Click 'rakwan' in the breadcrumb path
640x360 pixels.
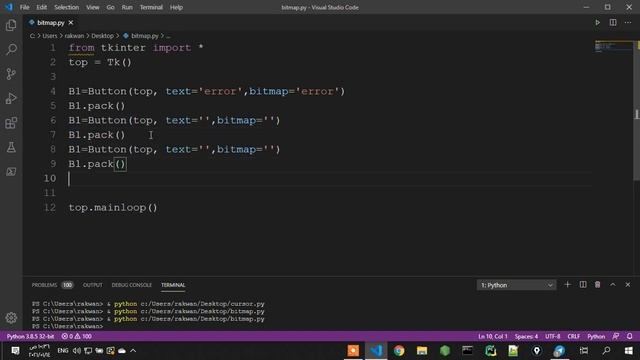click(74, 36)
